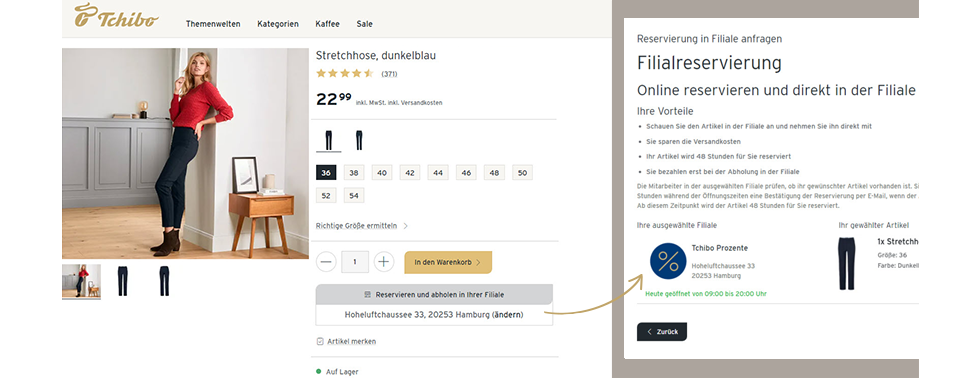The image size is (980, 378).
Task: Go back with the Zurück button
Action: (662, 332)
